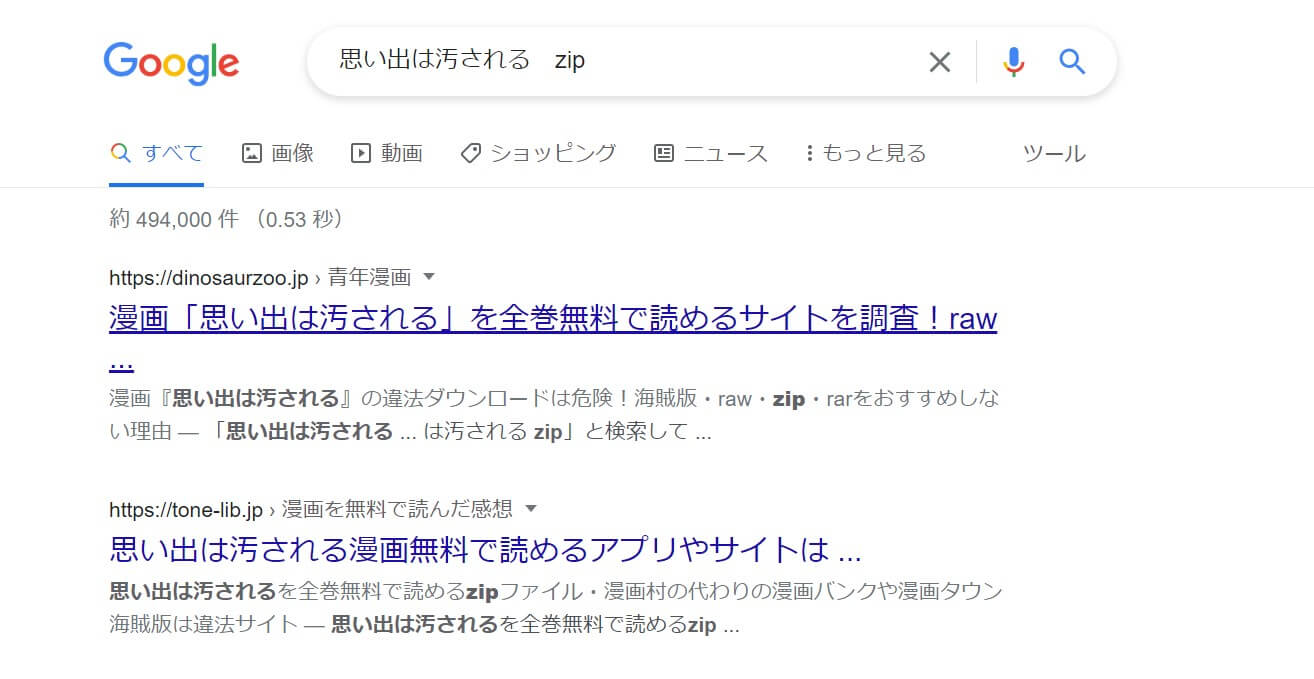1314x679 pixels.
Task: Open result 思い出は汚される漫画無料で読めるアプリやサイトは
Action: point(485,550)
